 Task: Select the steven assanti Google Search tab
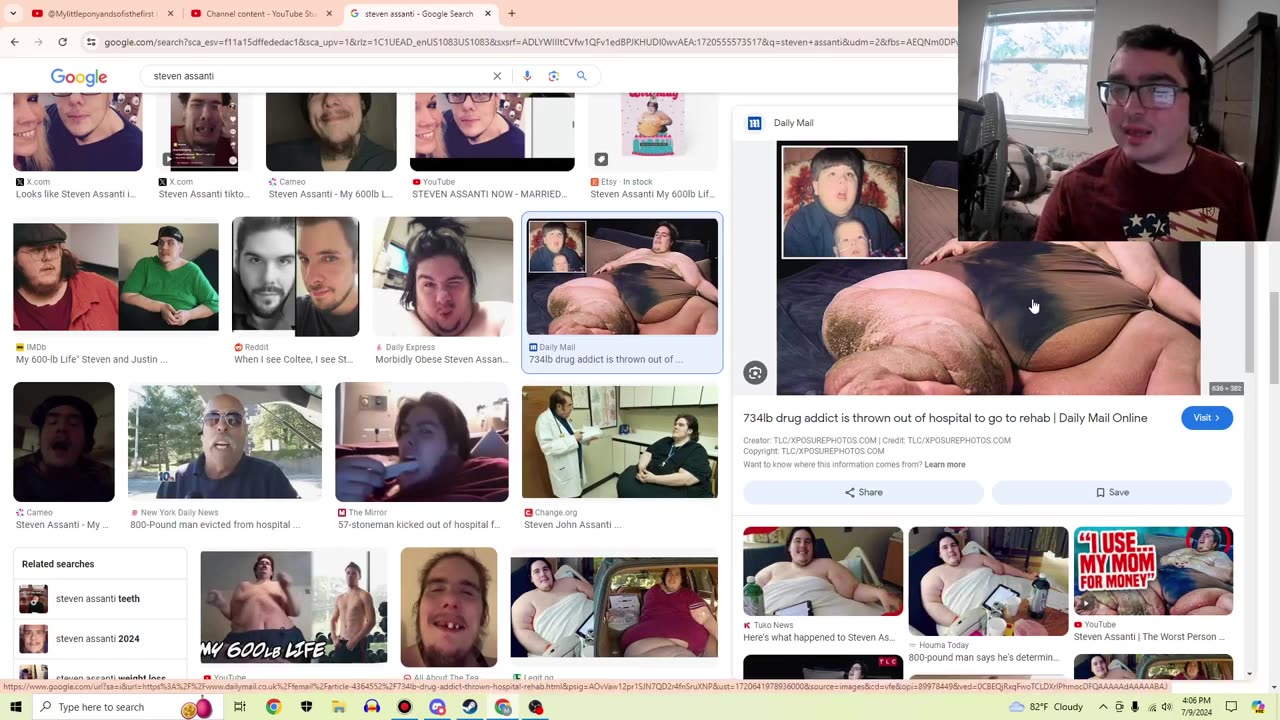419,14
